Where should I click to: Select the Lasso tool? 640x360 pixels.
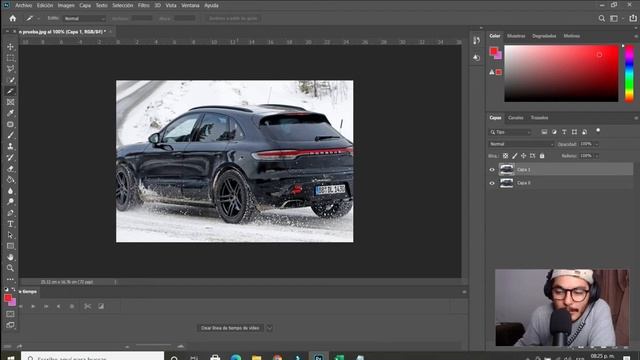click(10, 69)
